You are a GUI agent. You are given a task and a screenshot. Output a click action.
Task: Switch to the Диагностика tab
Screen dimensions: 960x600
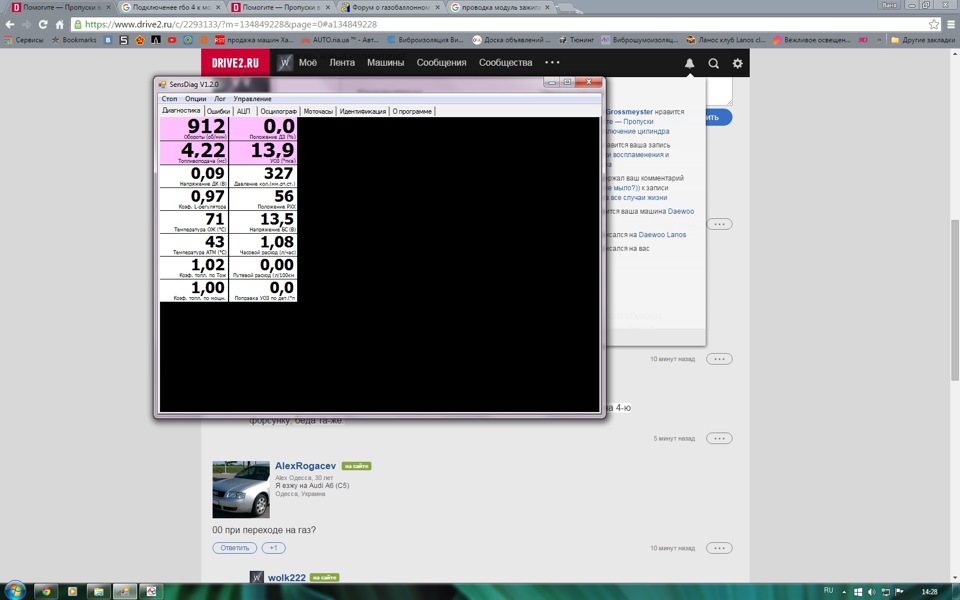(181, 111)
